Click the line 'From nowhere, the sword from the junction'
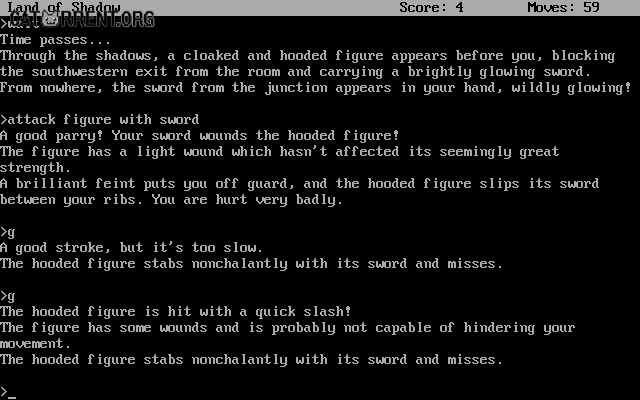 point(316,88)
